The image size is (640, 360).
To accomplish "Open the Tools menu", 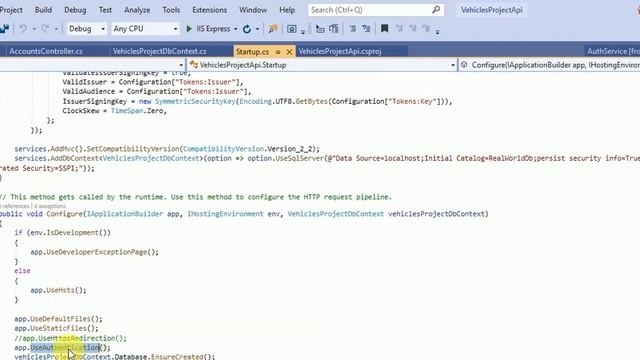I will pyautogui.click(x=171, y=10).
